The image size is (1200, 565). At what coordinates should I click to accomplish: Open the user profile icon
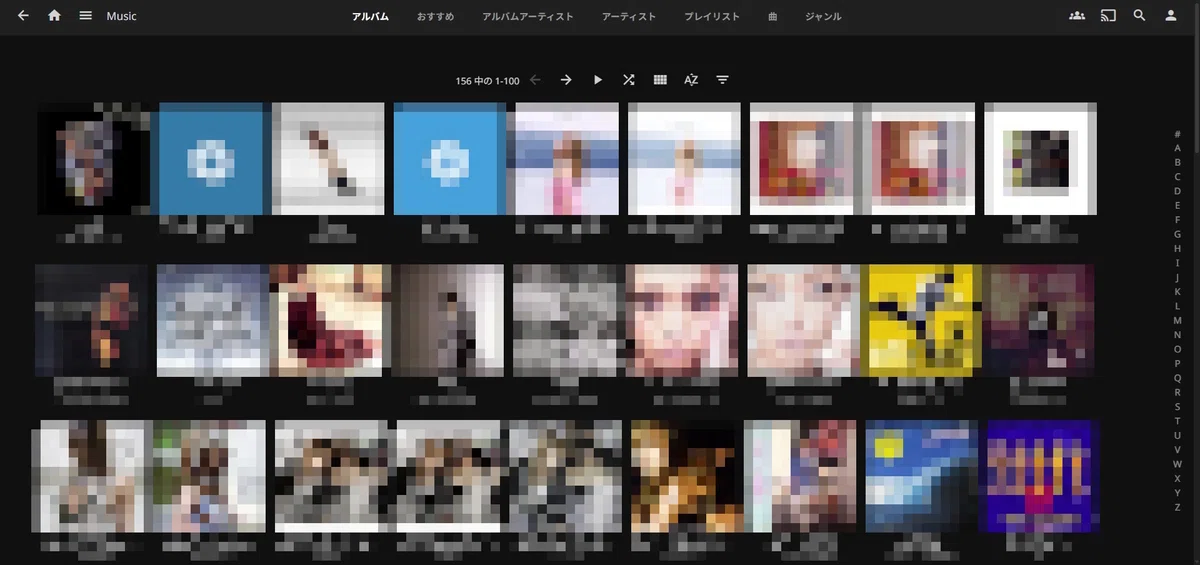pos(1171,16)
